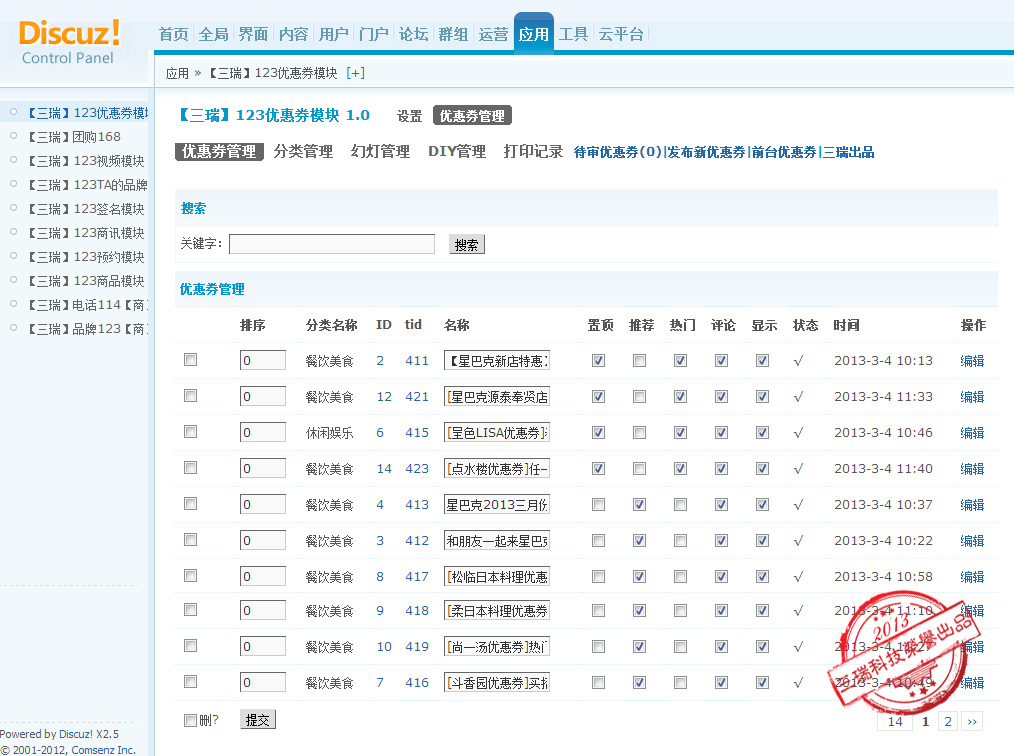
Task: Focus the 关键字 search input field
Action: point(332,244)
